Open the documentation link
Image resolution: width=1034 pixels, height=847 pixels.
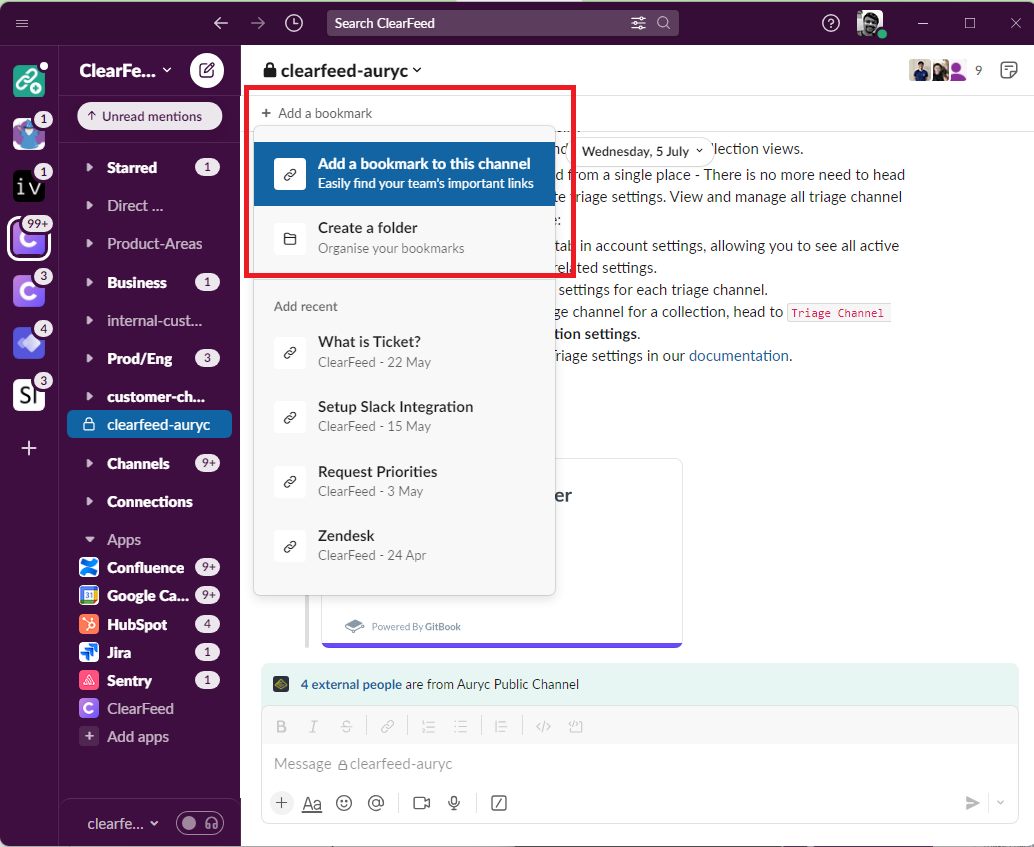[739, 356]
